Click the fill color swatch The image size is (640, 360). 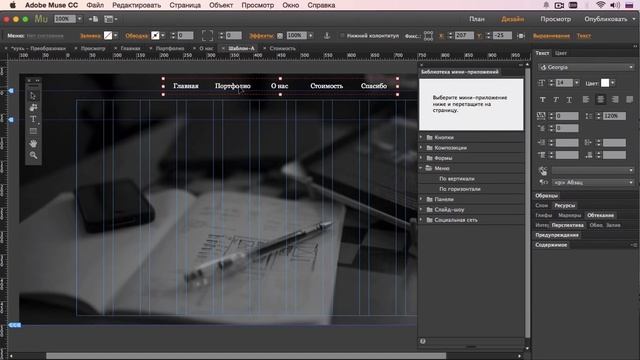(x=108, y=36)
